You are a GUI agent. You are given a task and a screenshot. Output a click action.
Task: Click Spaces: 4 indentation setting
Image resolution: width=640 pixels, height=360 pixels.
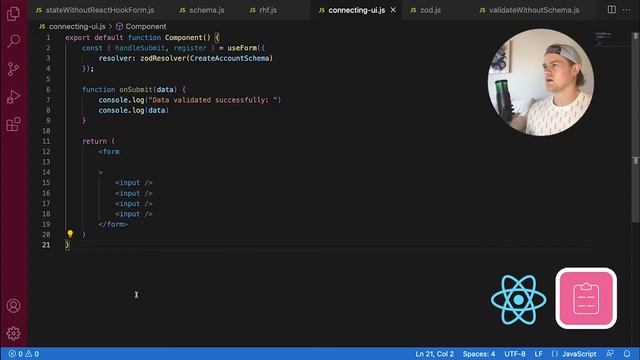click(479, 354)
